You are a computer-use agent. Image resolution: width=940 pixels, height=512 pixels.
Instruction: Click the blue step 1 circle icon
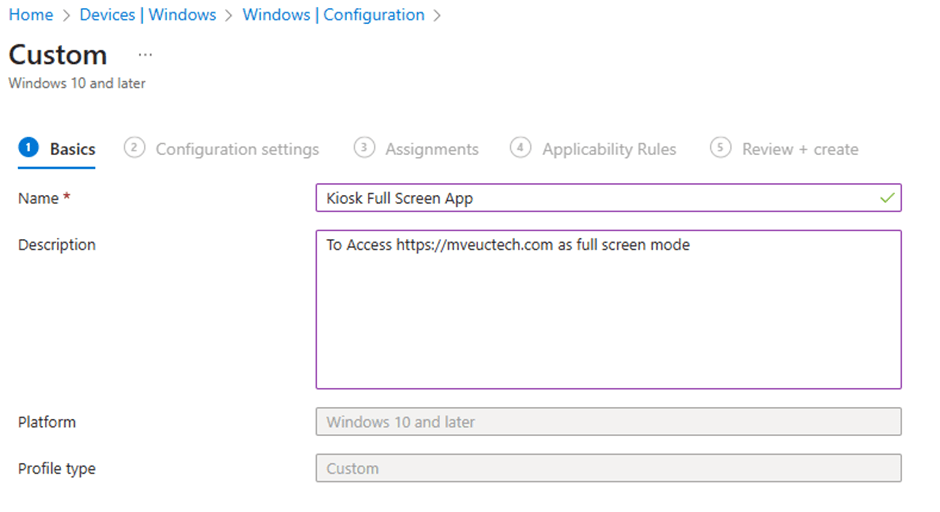coord(29,148)
